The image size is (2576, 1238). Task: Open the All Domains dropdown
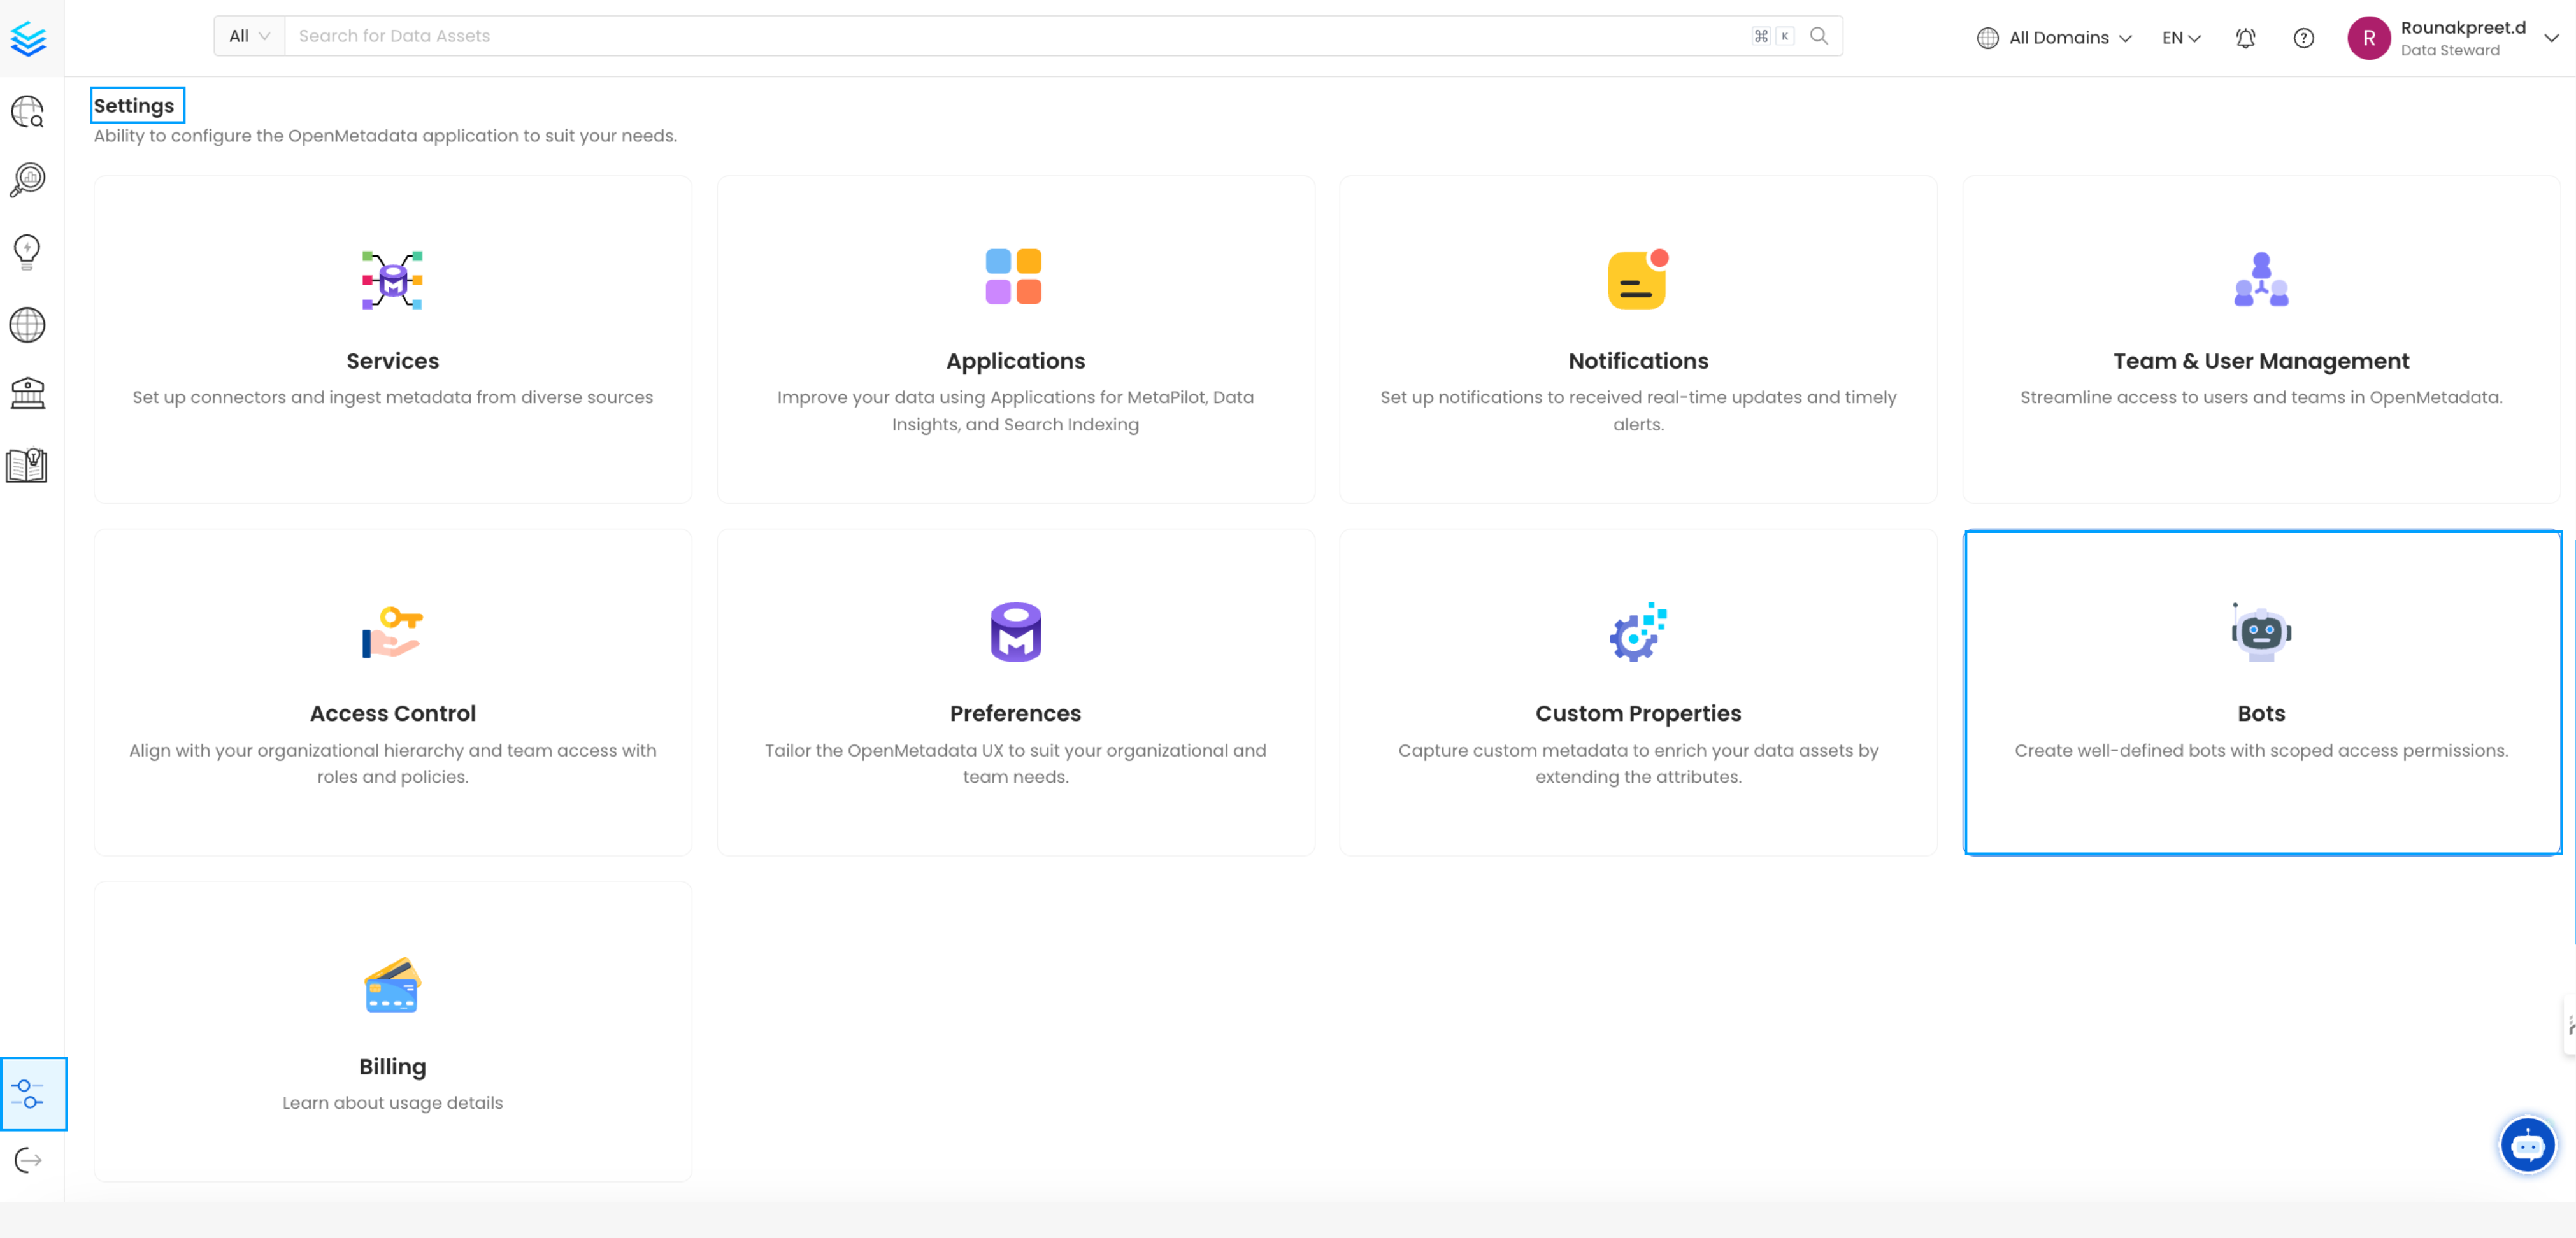click(2053, 37)
